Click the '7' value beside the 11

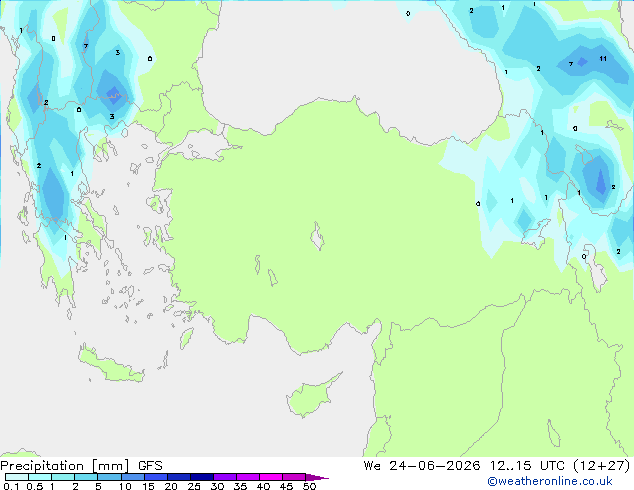click(571, 64)
